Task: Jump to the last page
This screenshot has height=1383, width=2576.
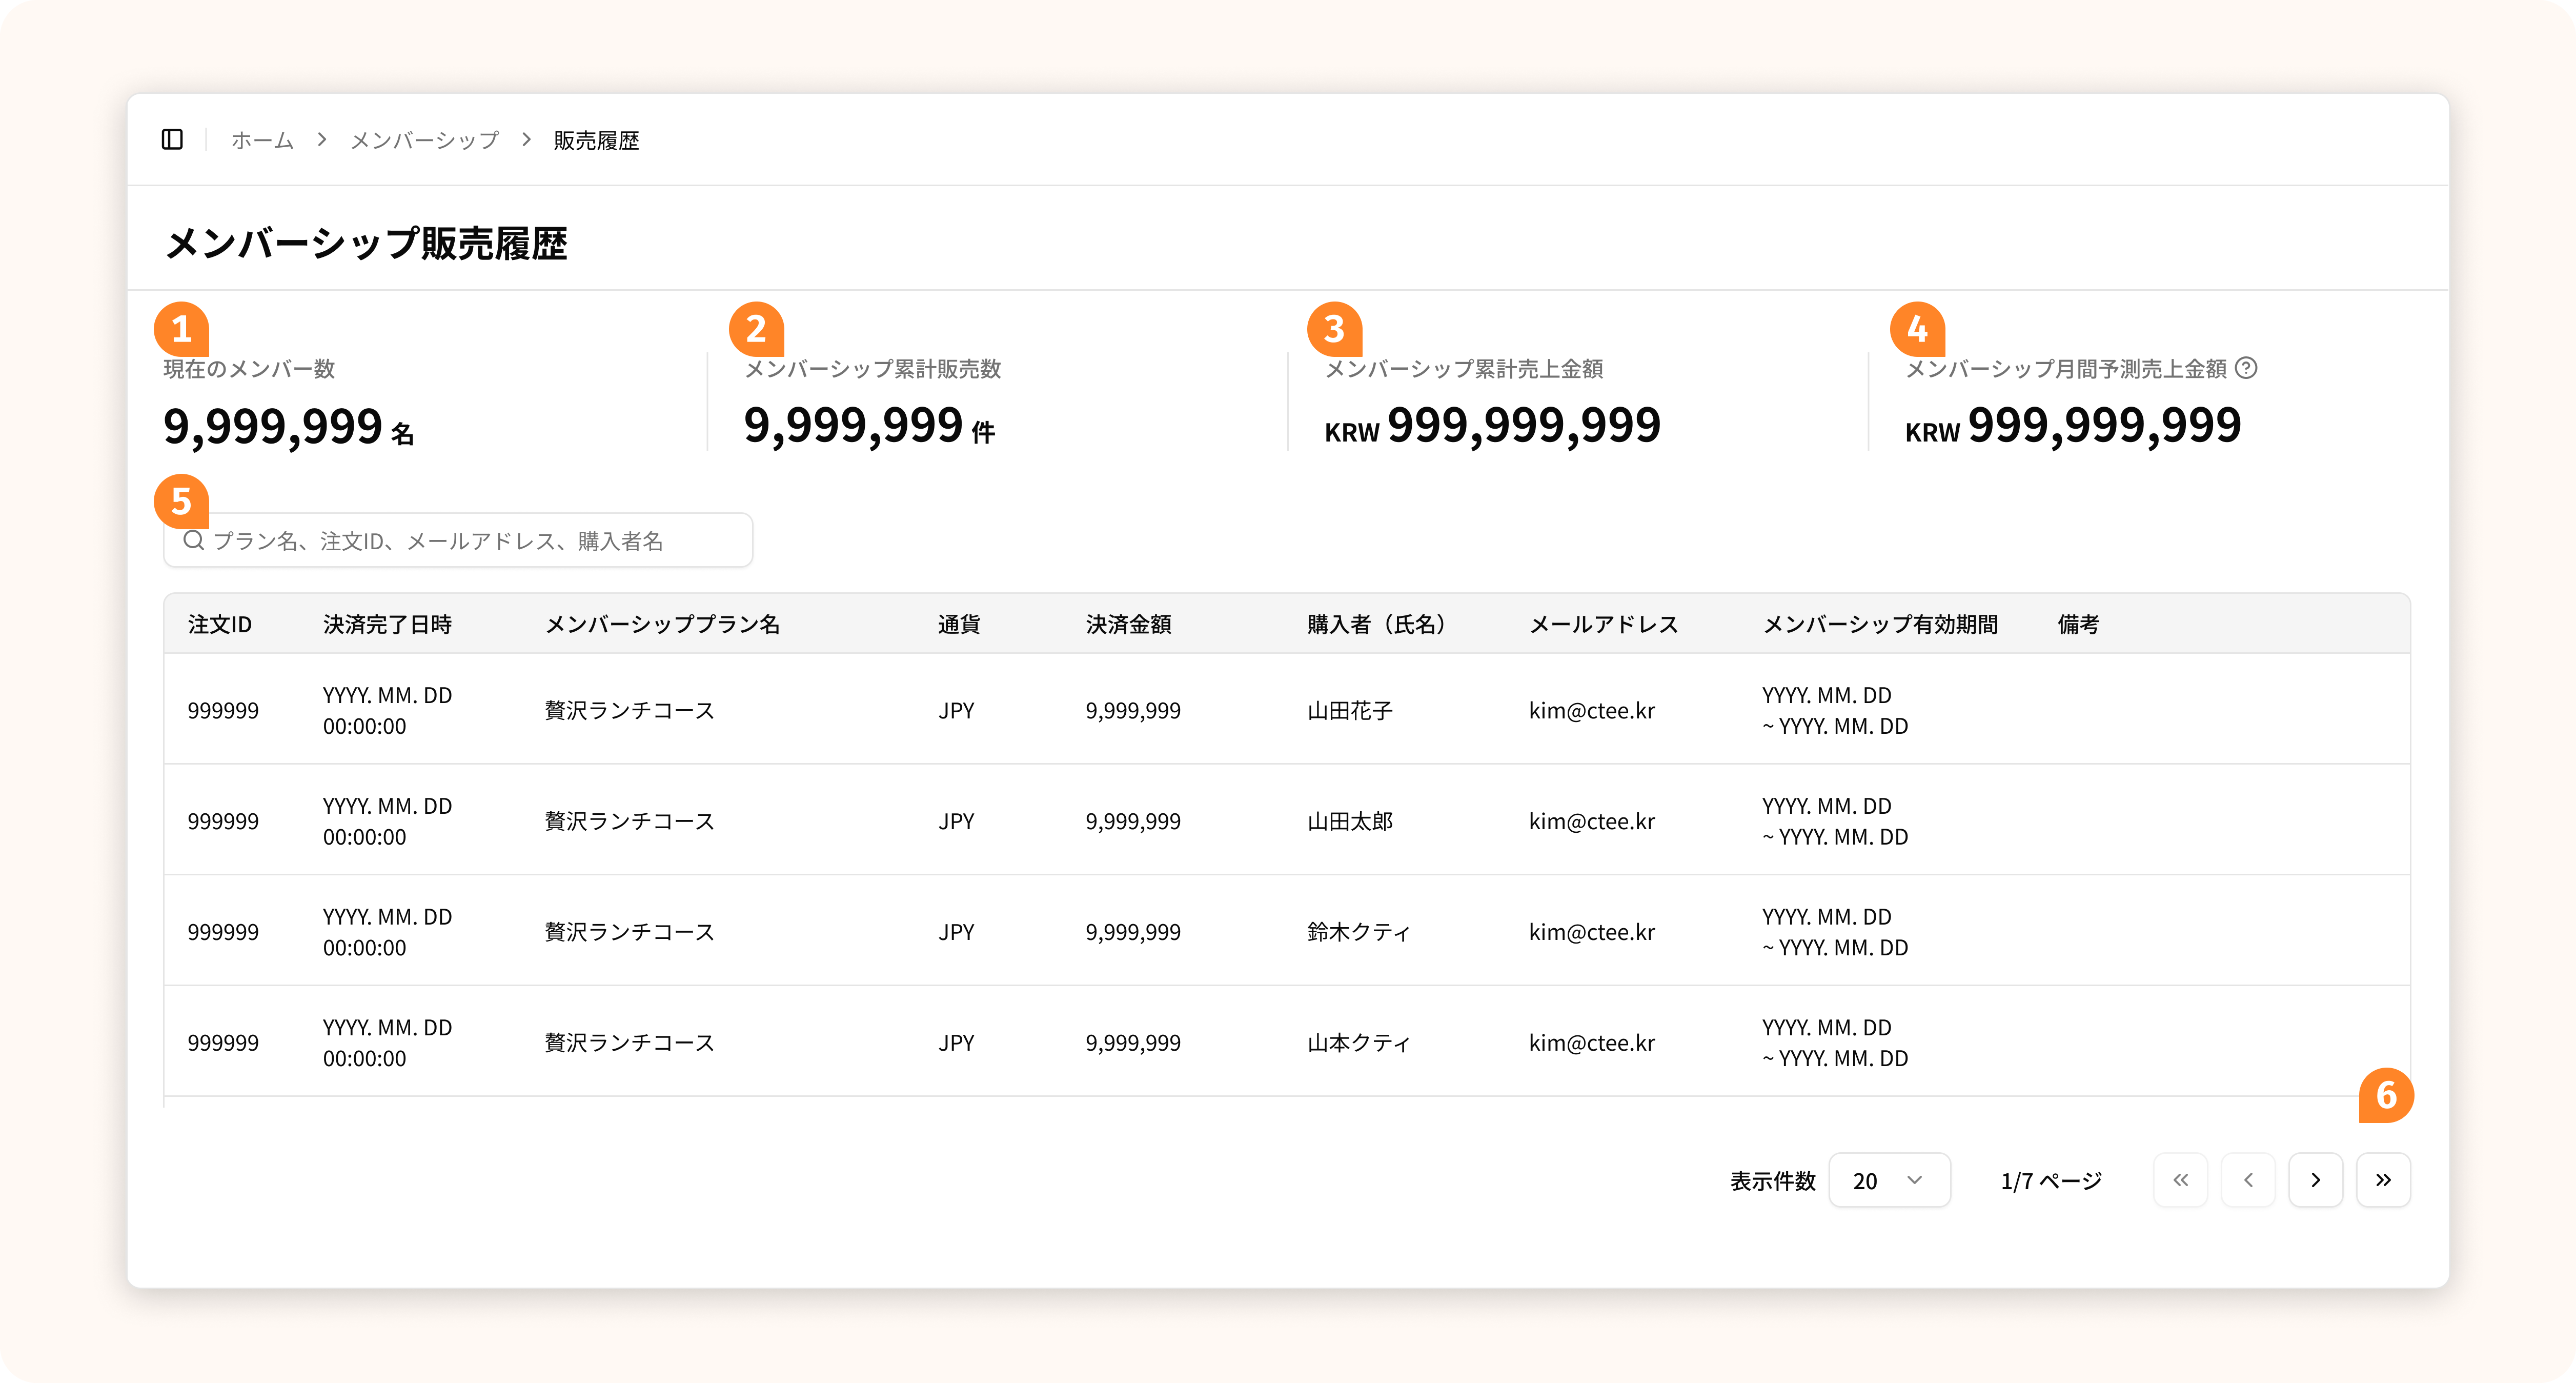Action: click(2383, 1180)
